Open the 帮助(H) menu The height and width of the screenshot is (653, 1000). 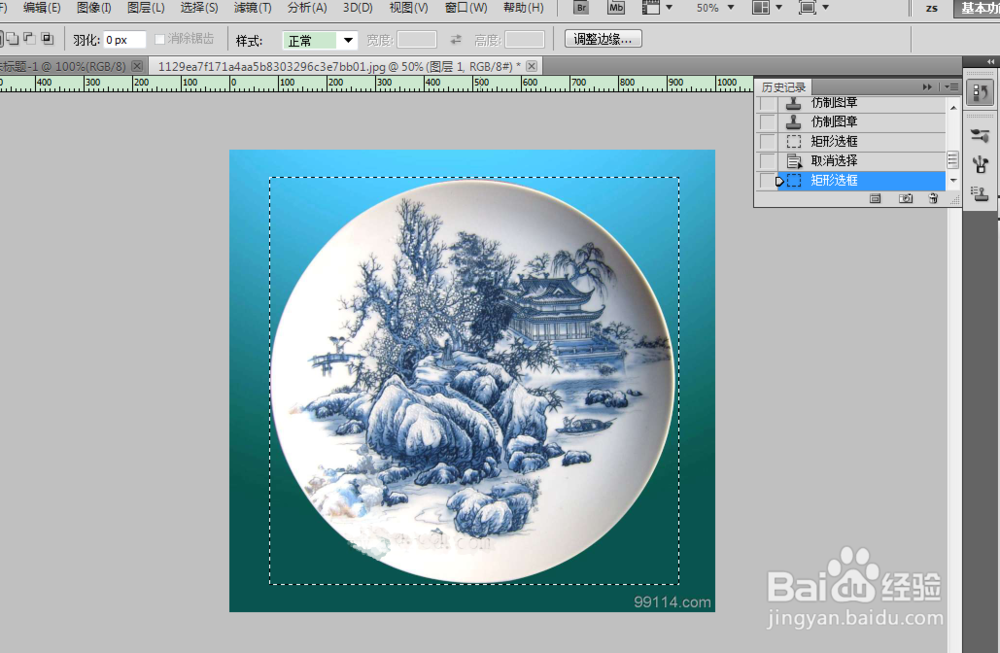click(x=524, y=8)
